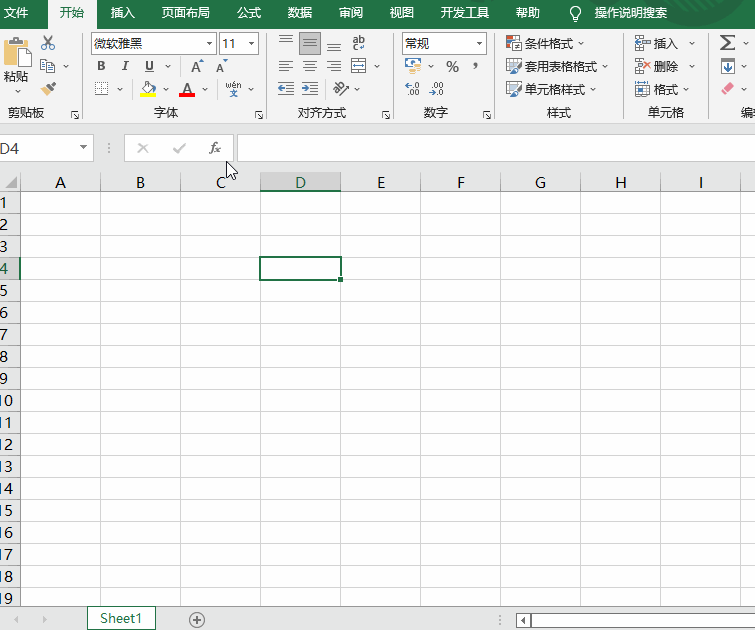
Task: Center text horizontally
Action: click(x=310, y=66)
